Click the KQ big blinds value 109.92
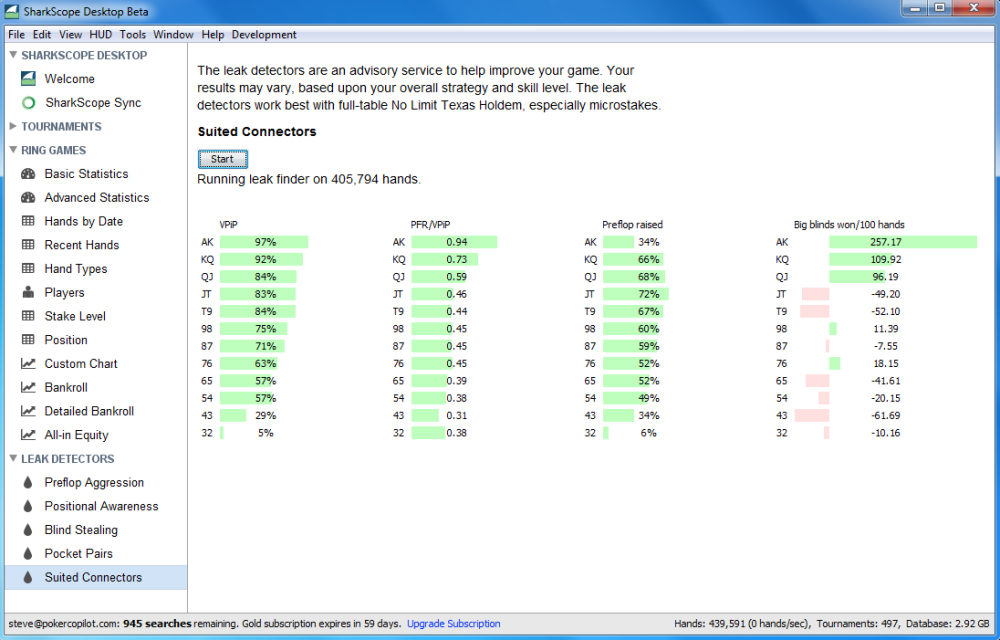The width and height of the screenshot is (1000, 640). pos(886,259)
